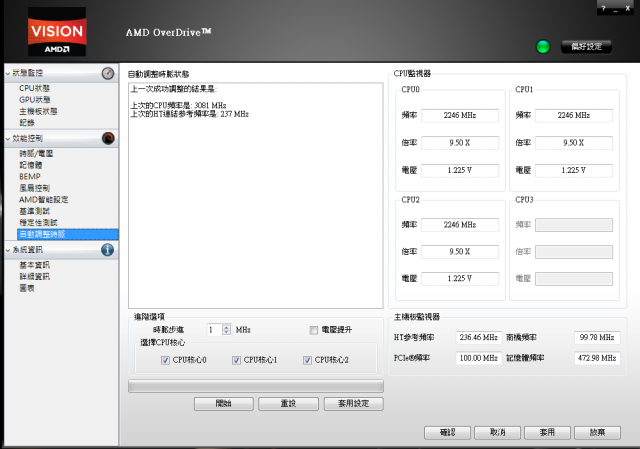Uncheck CPU核心0

pos(165,360)
